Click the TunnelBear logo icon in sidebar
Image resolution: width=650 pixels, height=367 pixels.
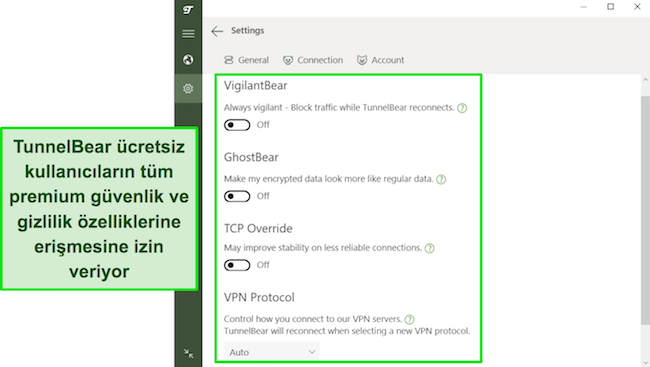[188, 9]
